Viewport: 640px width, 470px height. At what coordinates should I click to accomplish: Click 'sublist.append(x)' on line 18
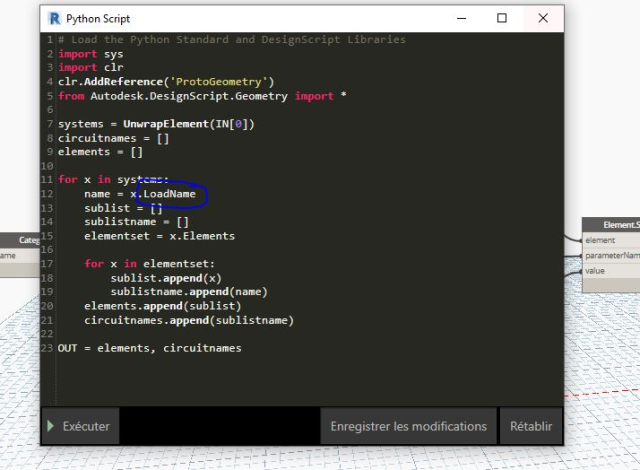tap(166, 278)
